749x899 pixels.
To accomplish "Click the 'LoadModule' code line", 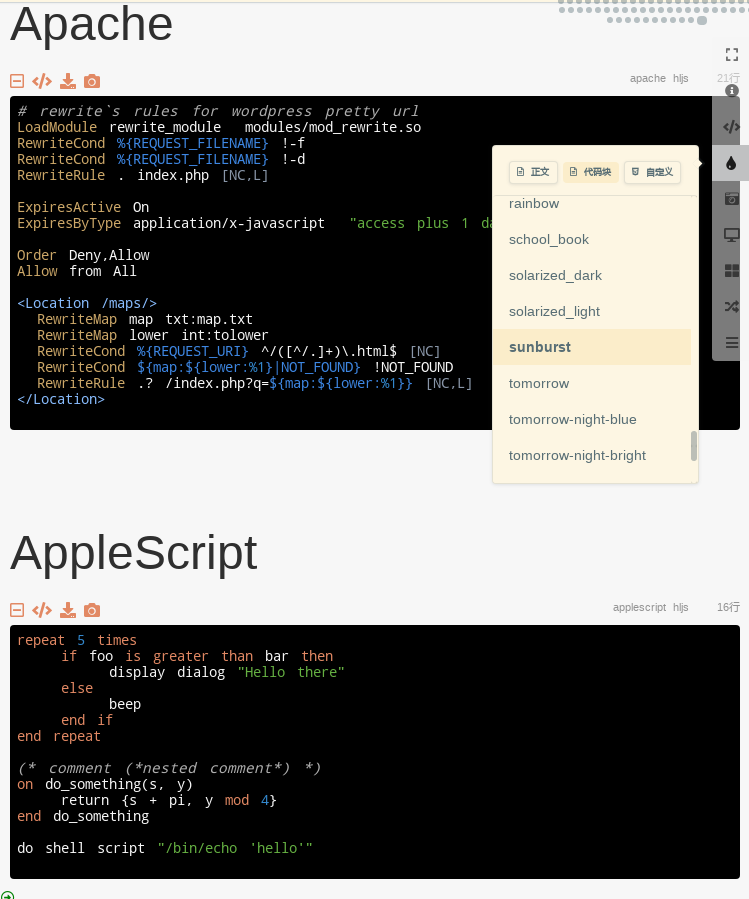I will click(219, 127).
